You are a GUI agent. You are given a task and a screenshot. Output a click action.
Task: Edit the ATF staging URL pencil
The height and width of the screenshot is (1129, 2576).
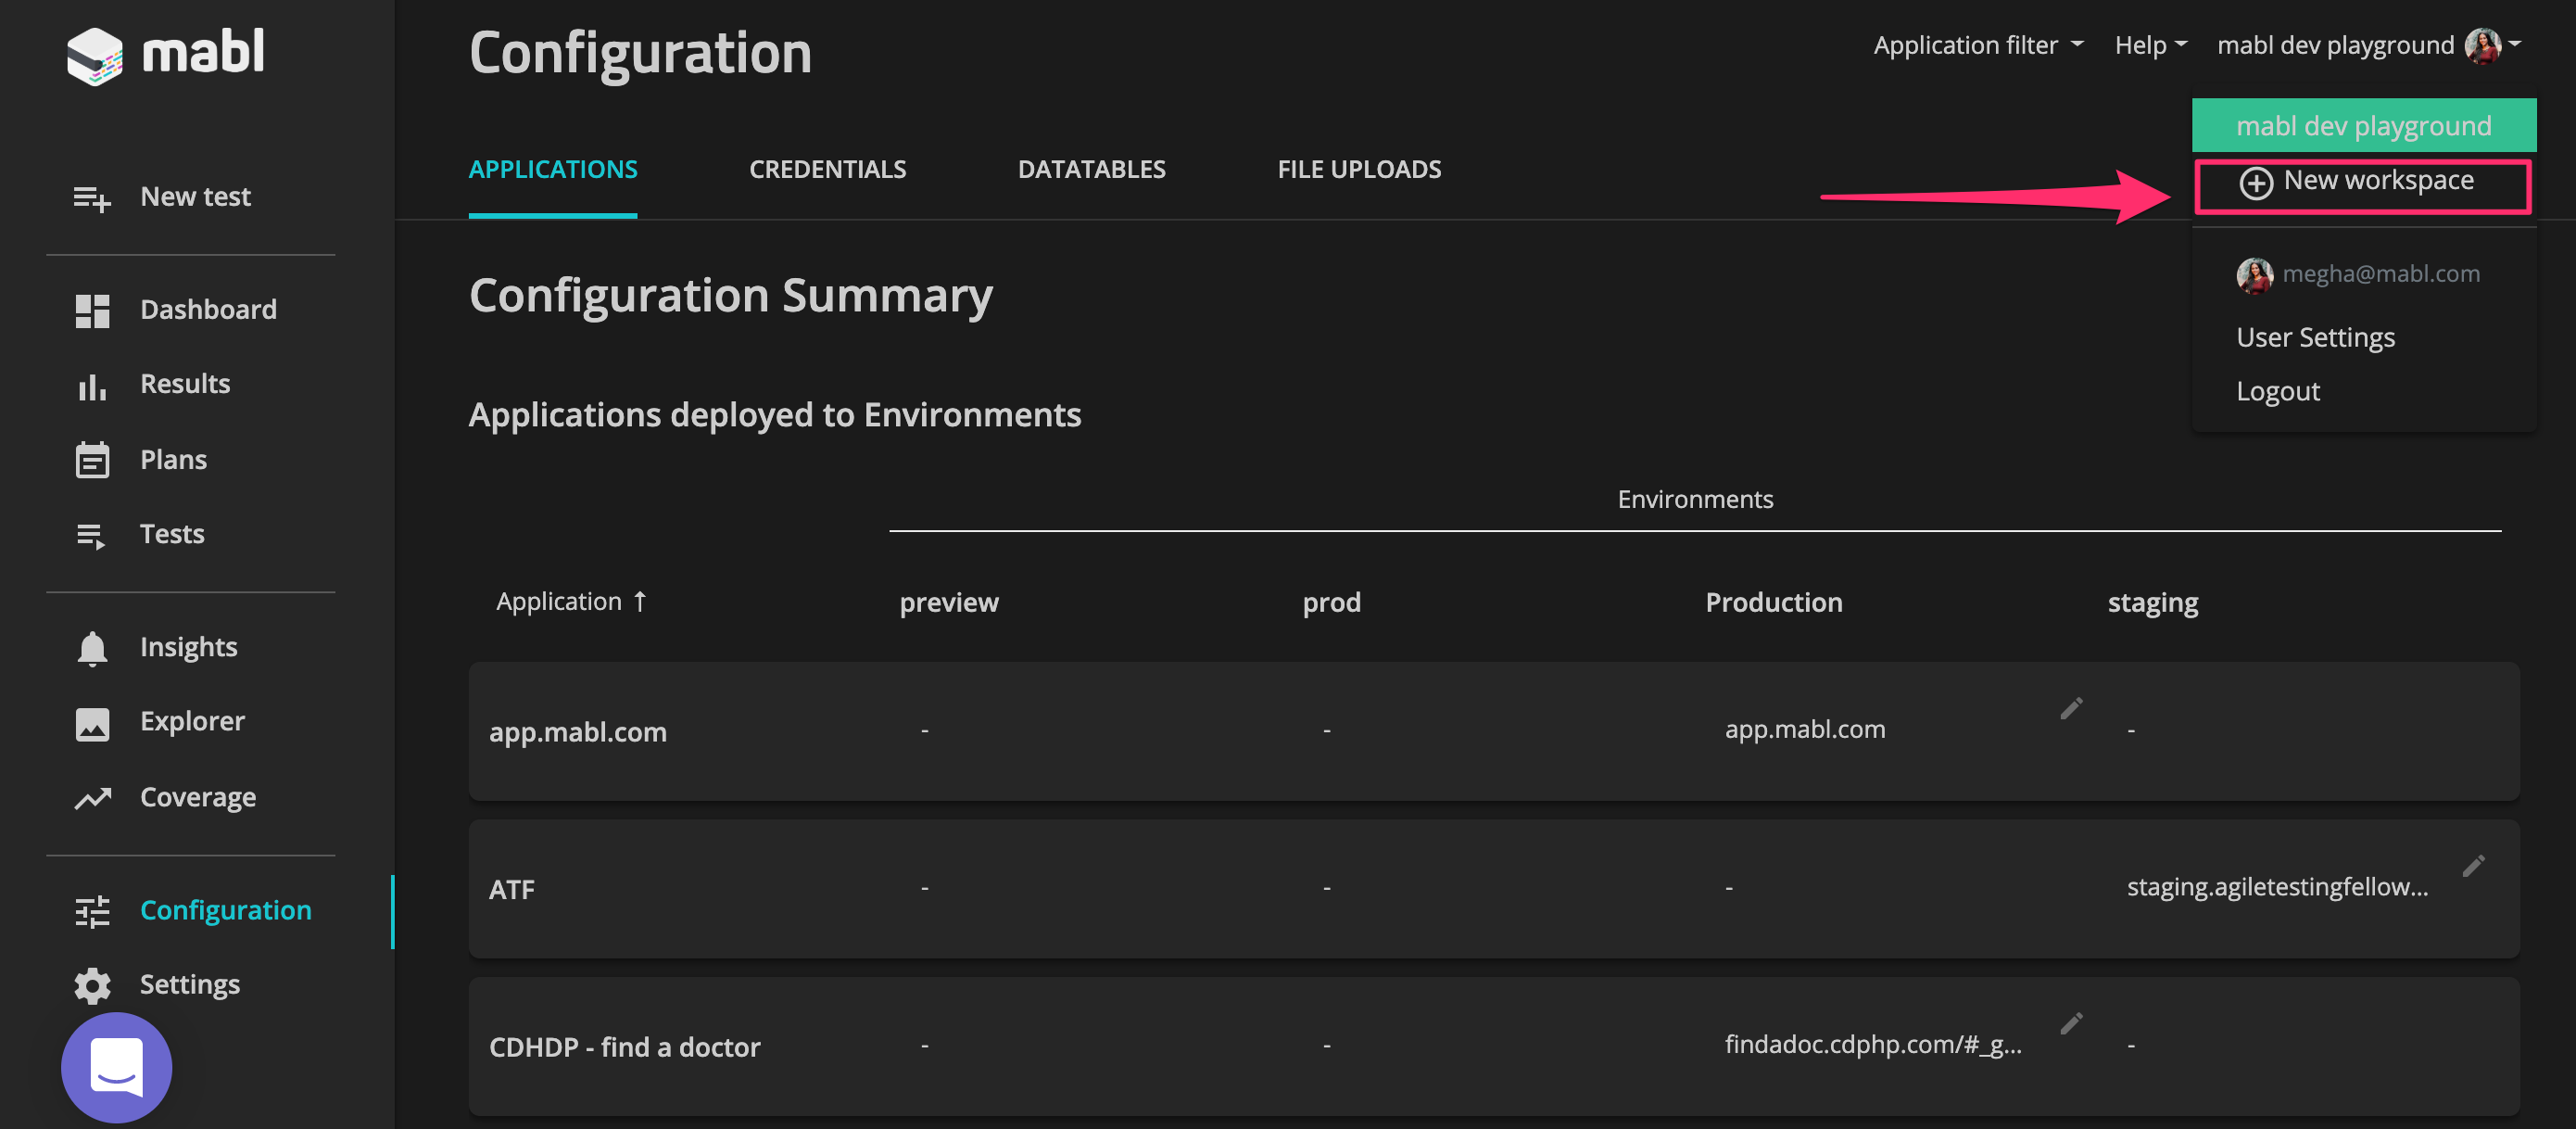pyautogui.click(x=2473, y=866)
